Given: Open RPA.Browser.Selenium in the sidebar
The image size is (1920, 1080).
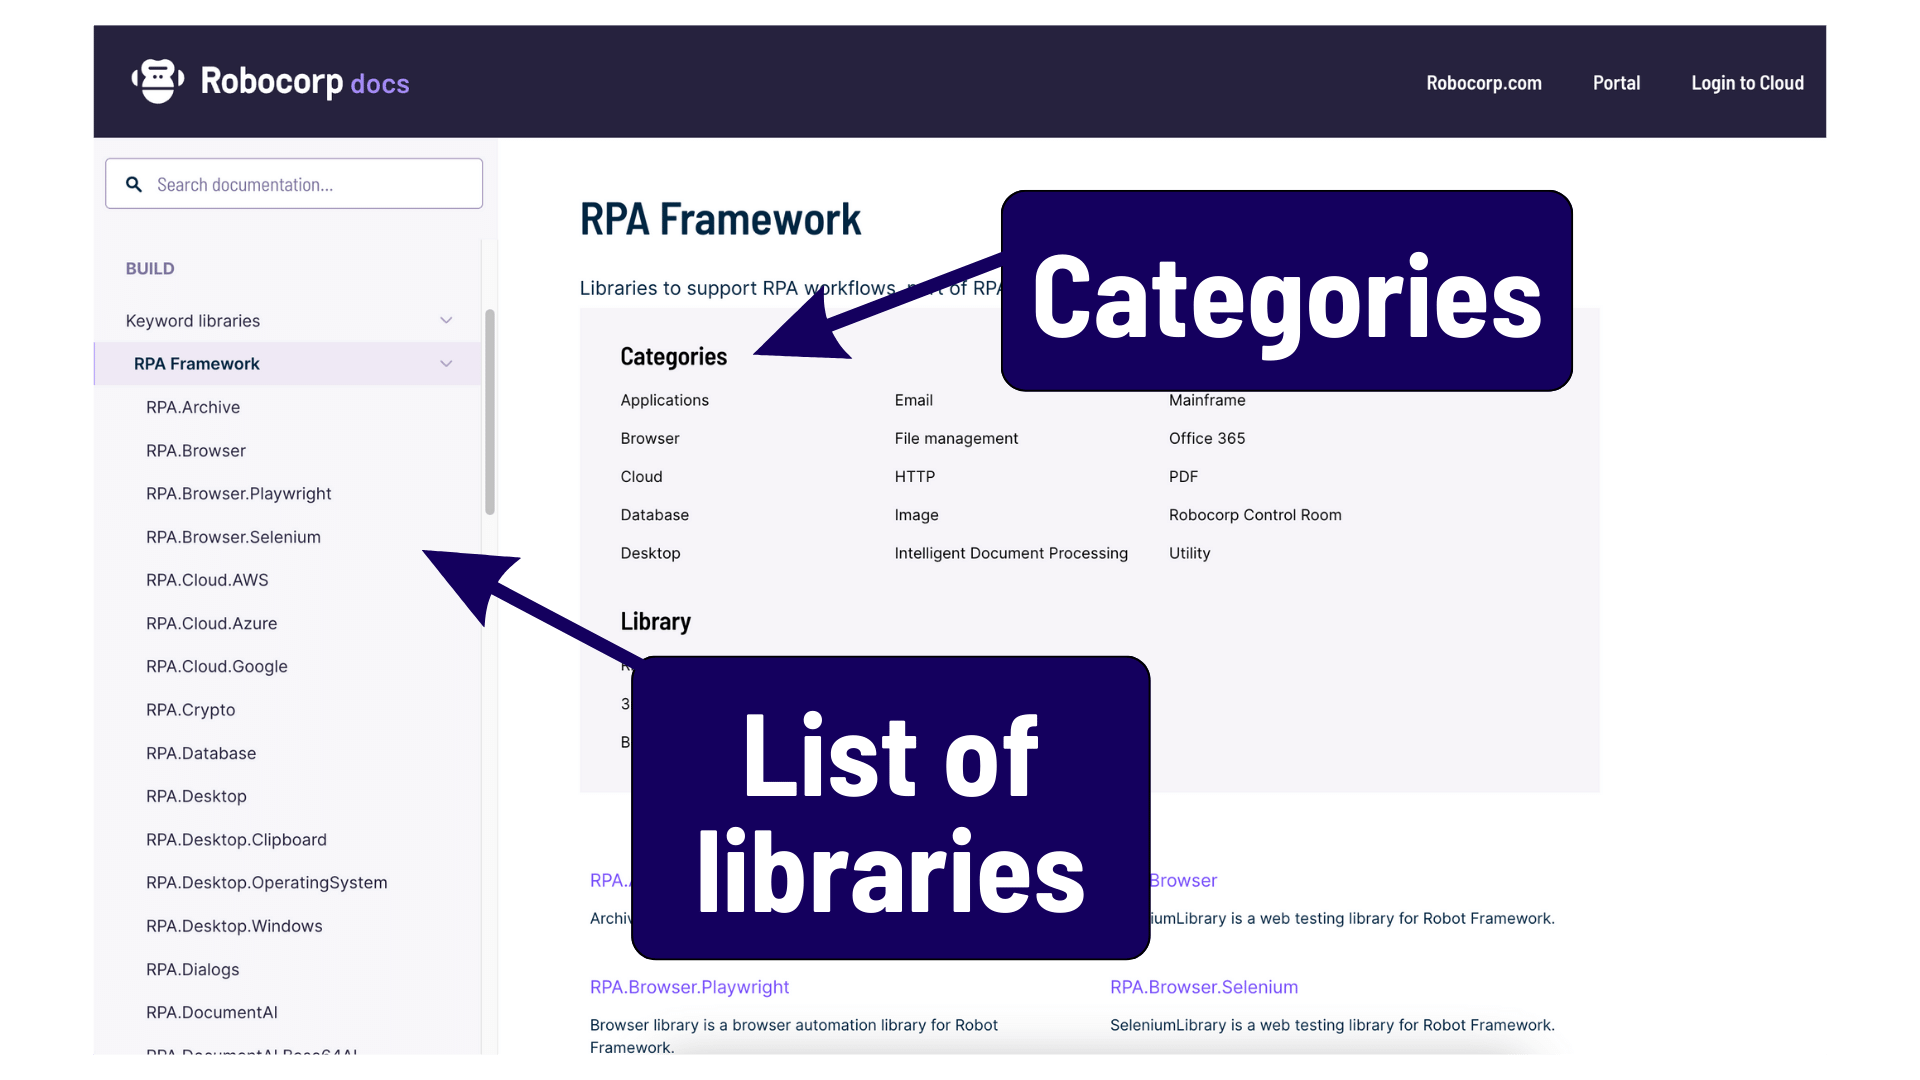Looking at the screenshot, I should (233, 537).
